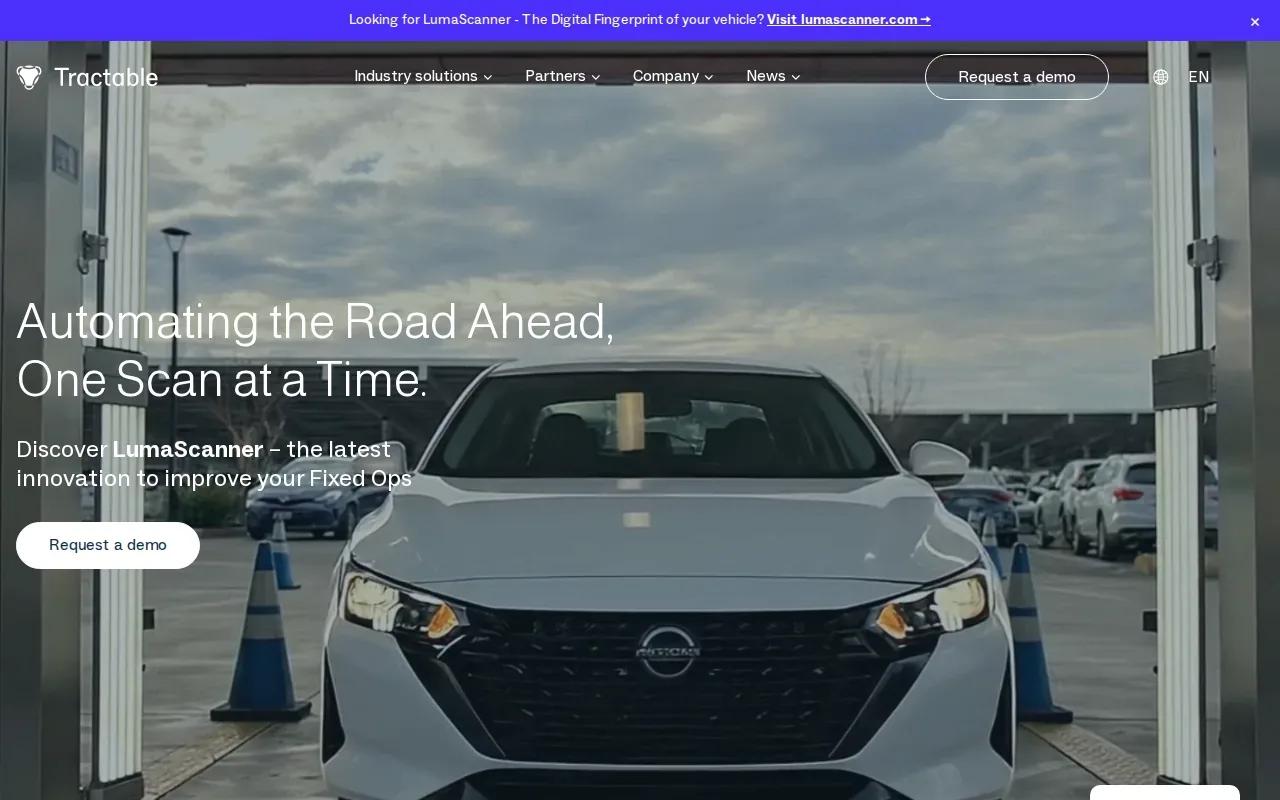Open the Industry solutions menu
The height and width of the screenshot is (800, 1280).
[416, 76]
